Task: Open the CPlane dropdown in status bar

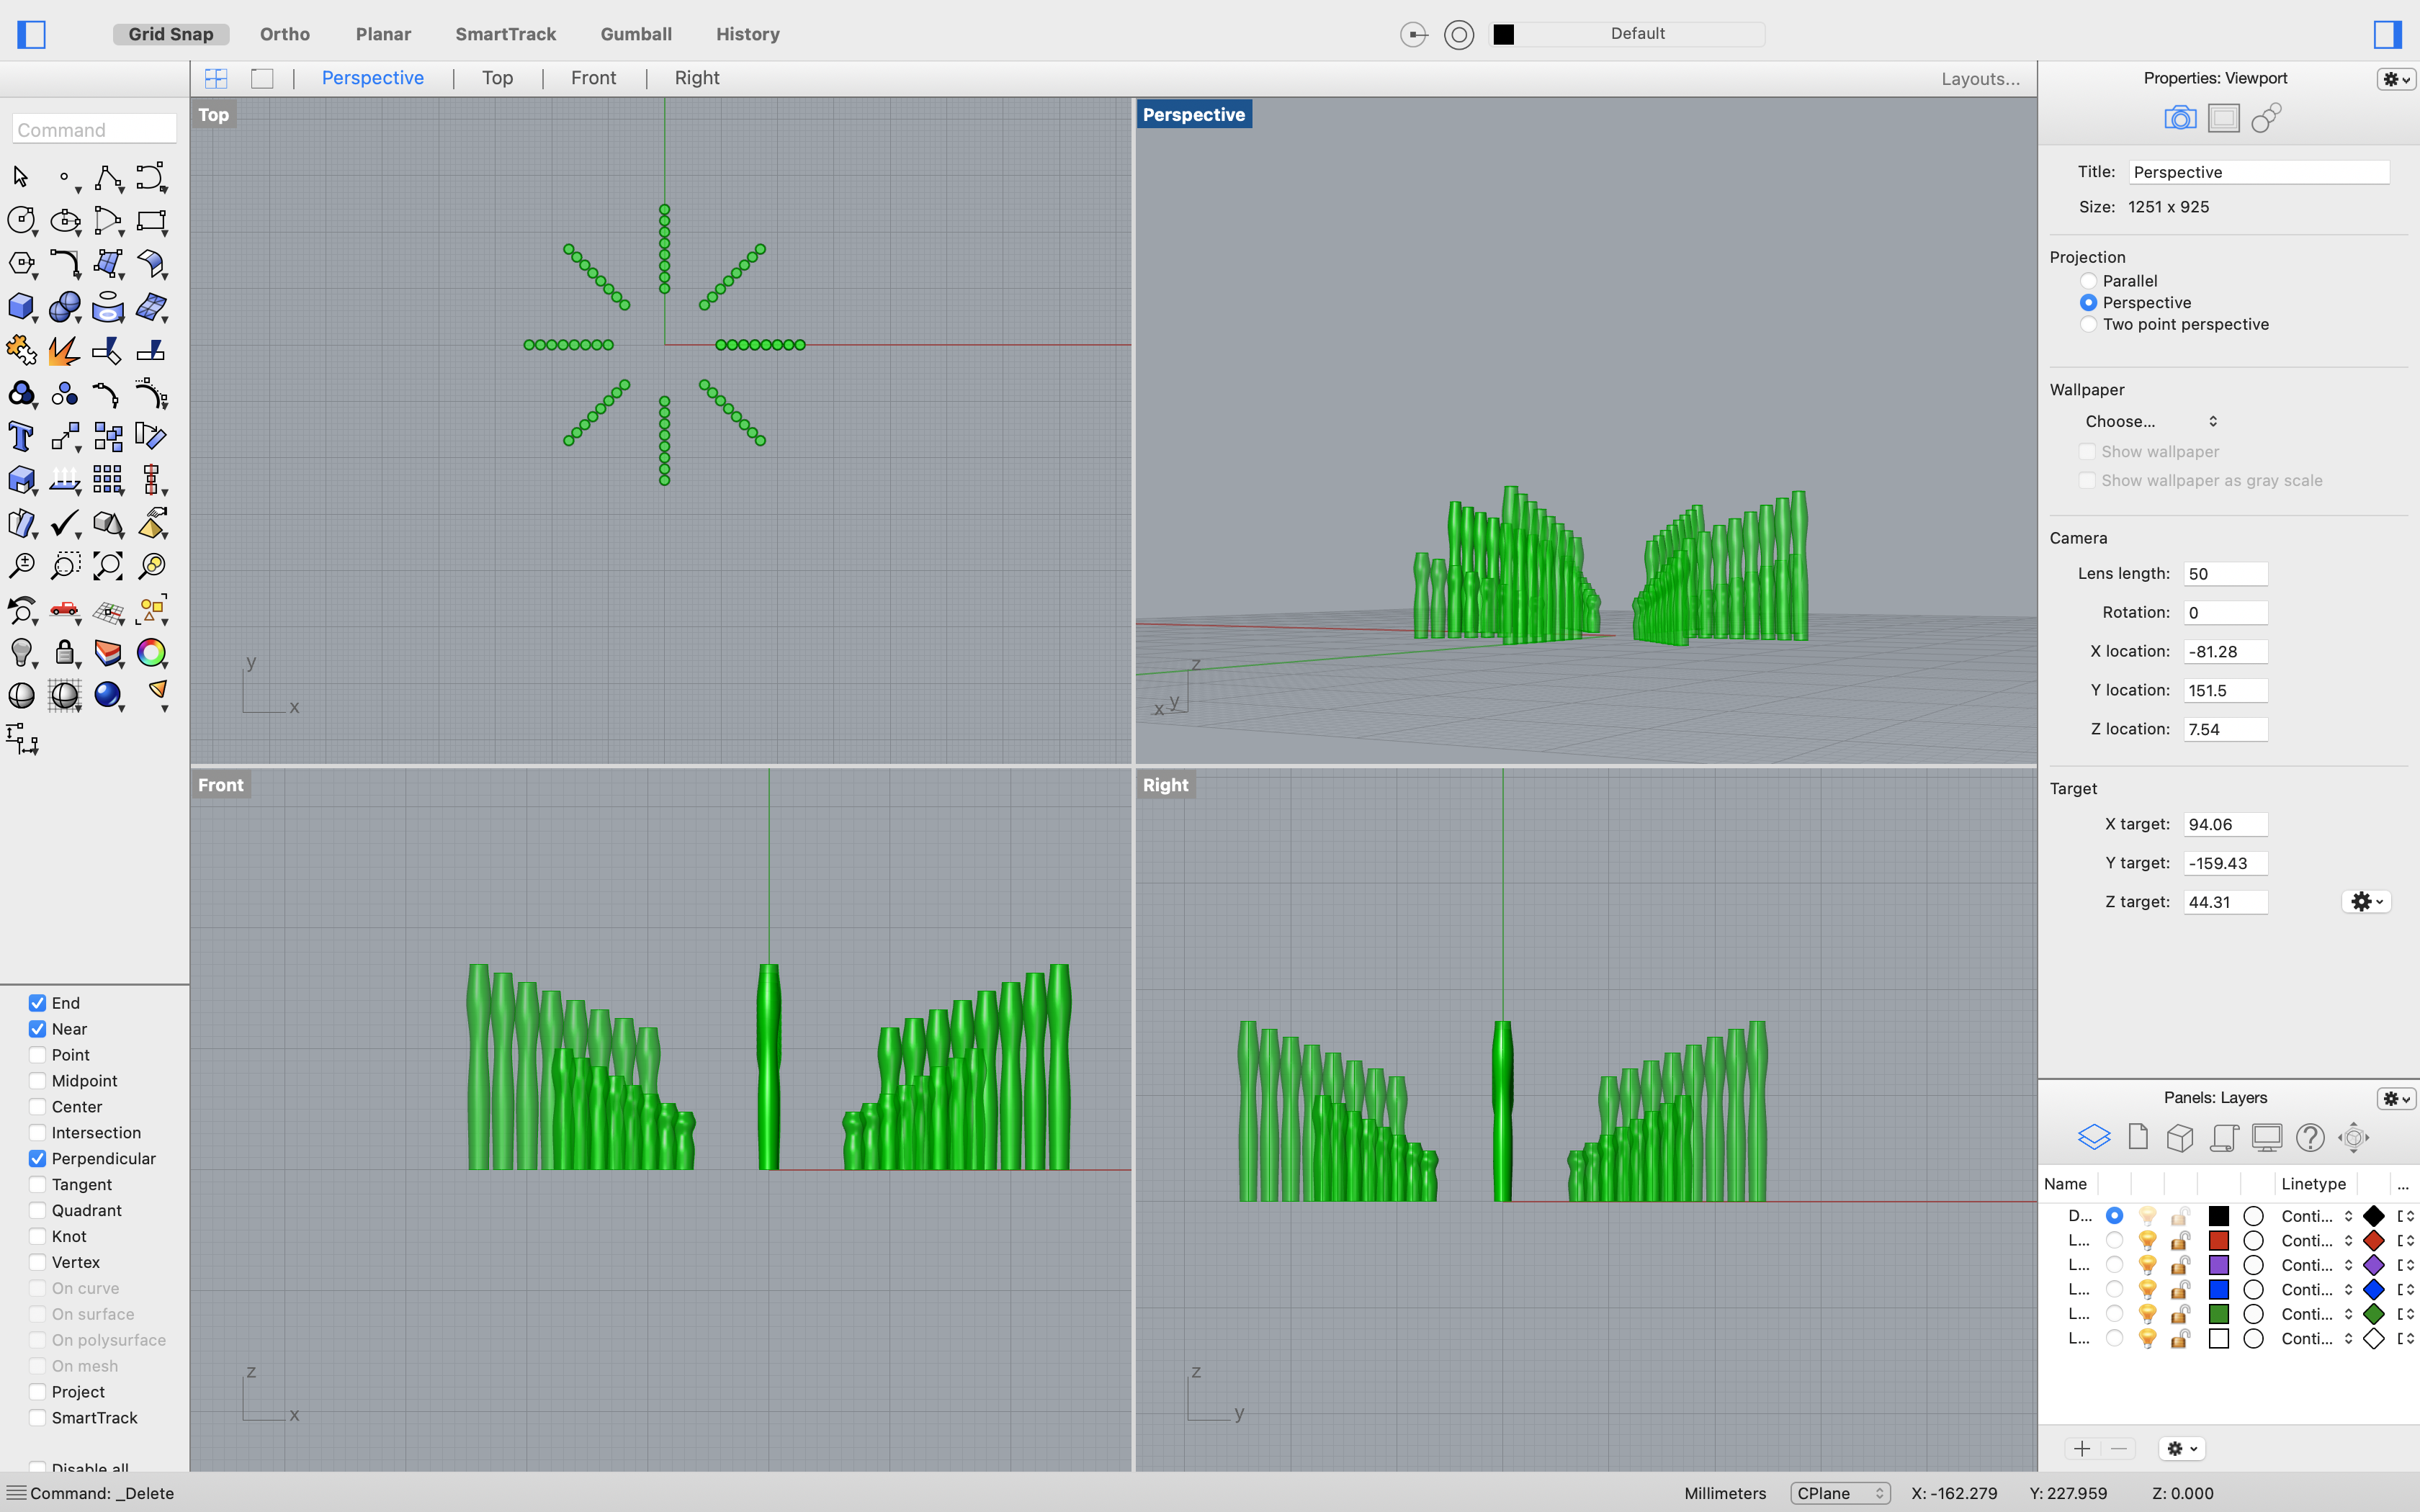Action: coord(1839,1493)
